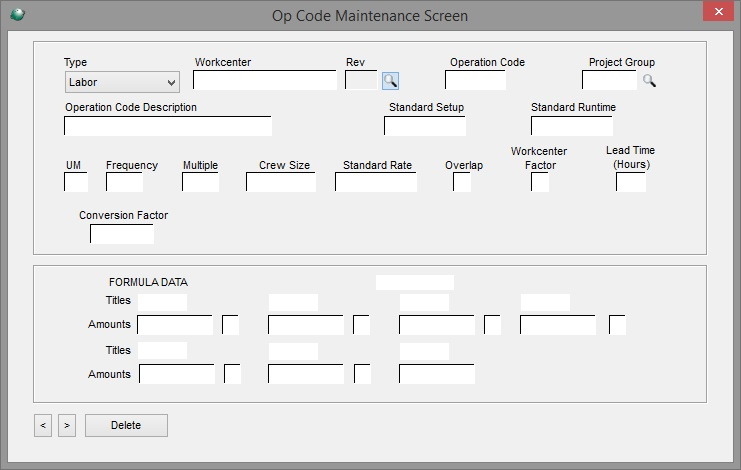Select the Frequency input field
This screenshot has height=470, width=741.
coord(124,182)
